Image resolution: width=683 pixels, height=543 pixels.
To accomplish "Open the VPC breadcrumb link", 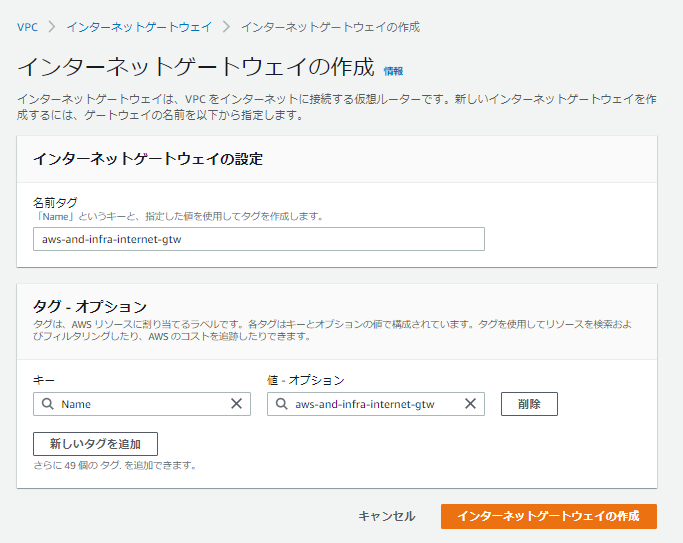I will point(27,27).
